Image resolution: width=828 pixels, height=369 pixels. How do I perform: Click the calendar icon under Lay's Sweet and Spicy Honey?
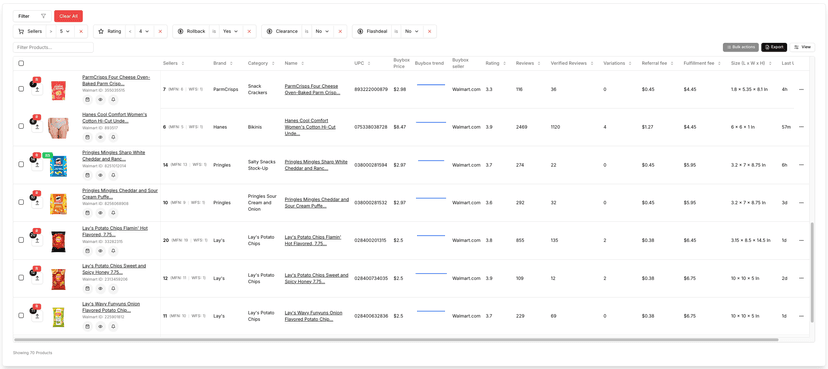(88, 289)
